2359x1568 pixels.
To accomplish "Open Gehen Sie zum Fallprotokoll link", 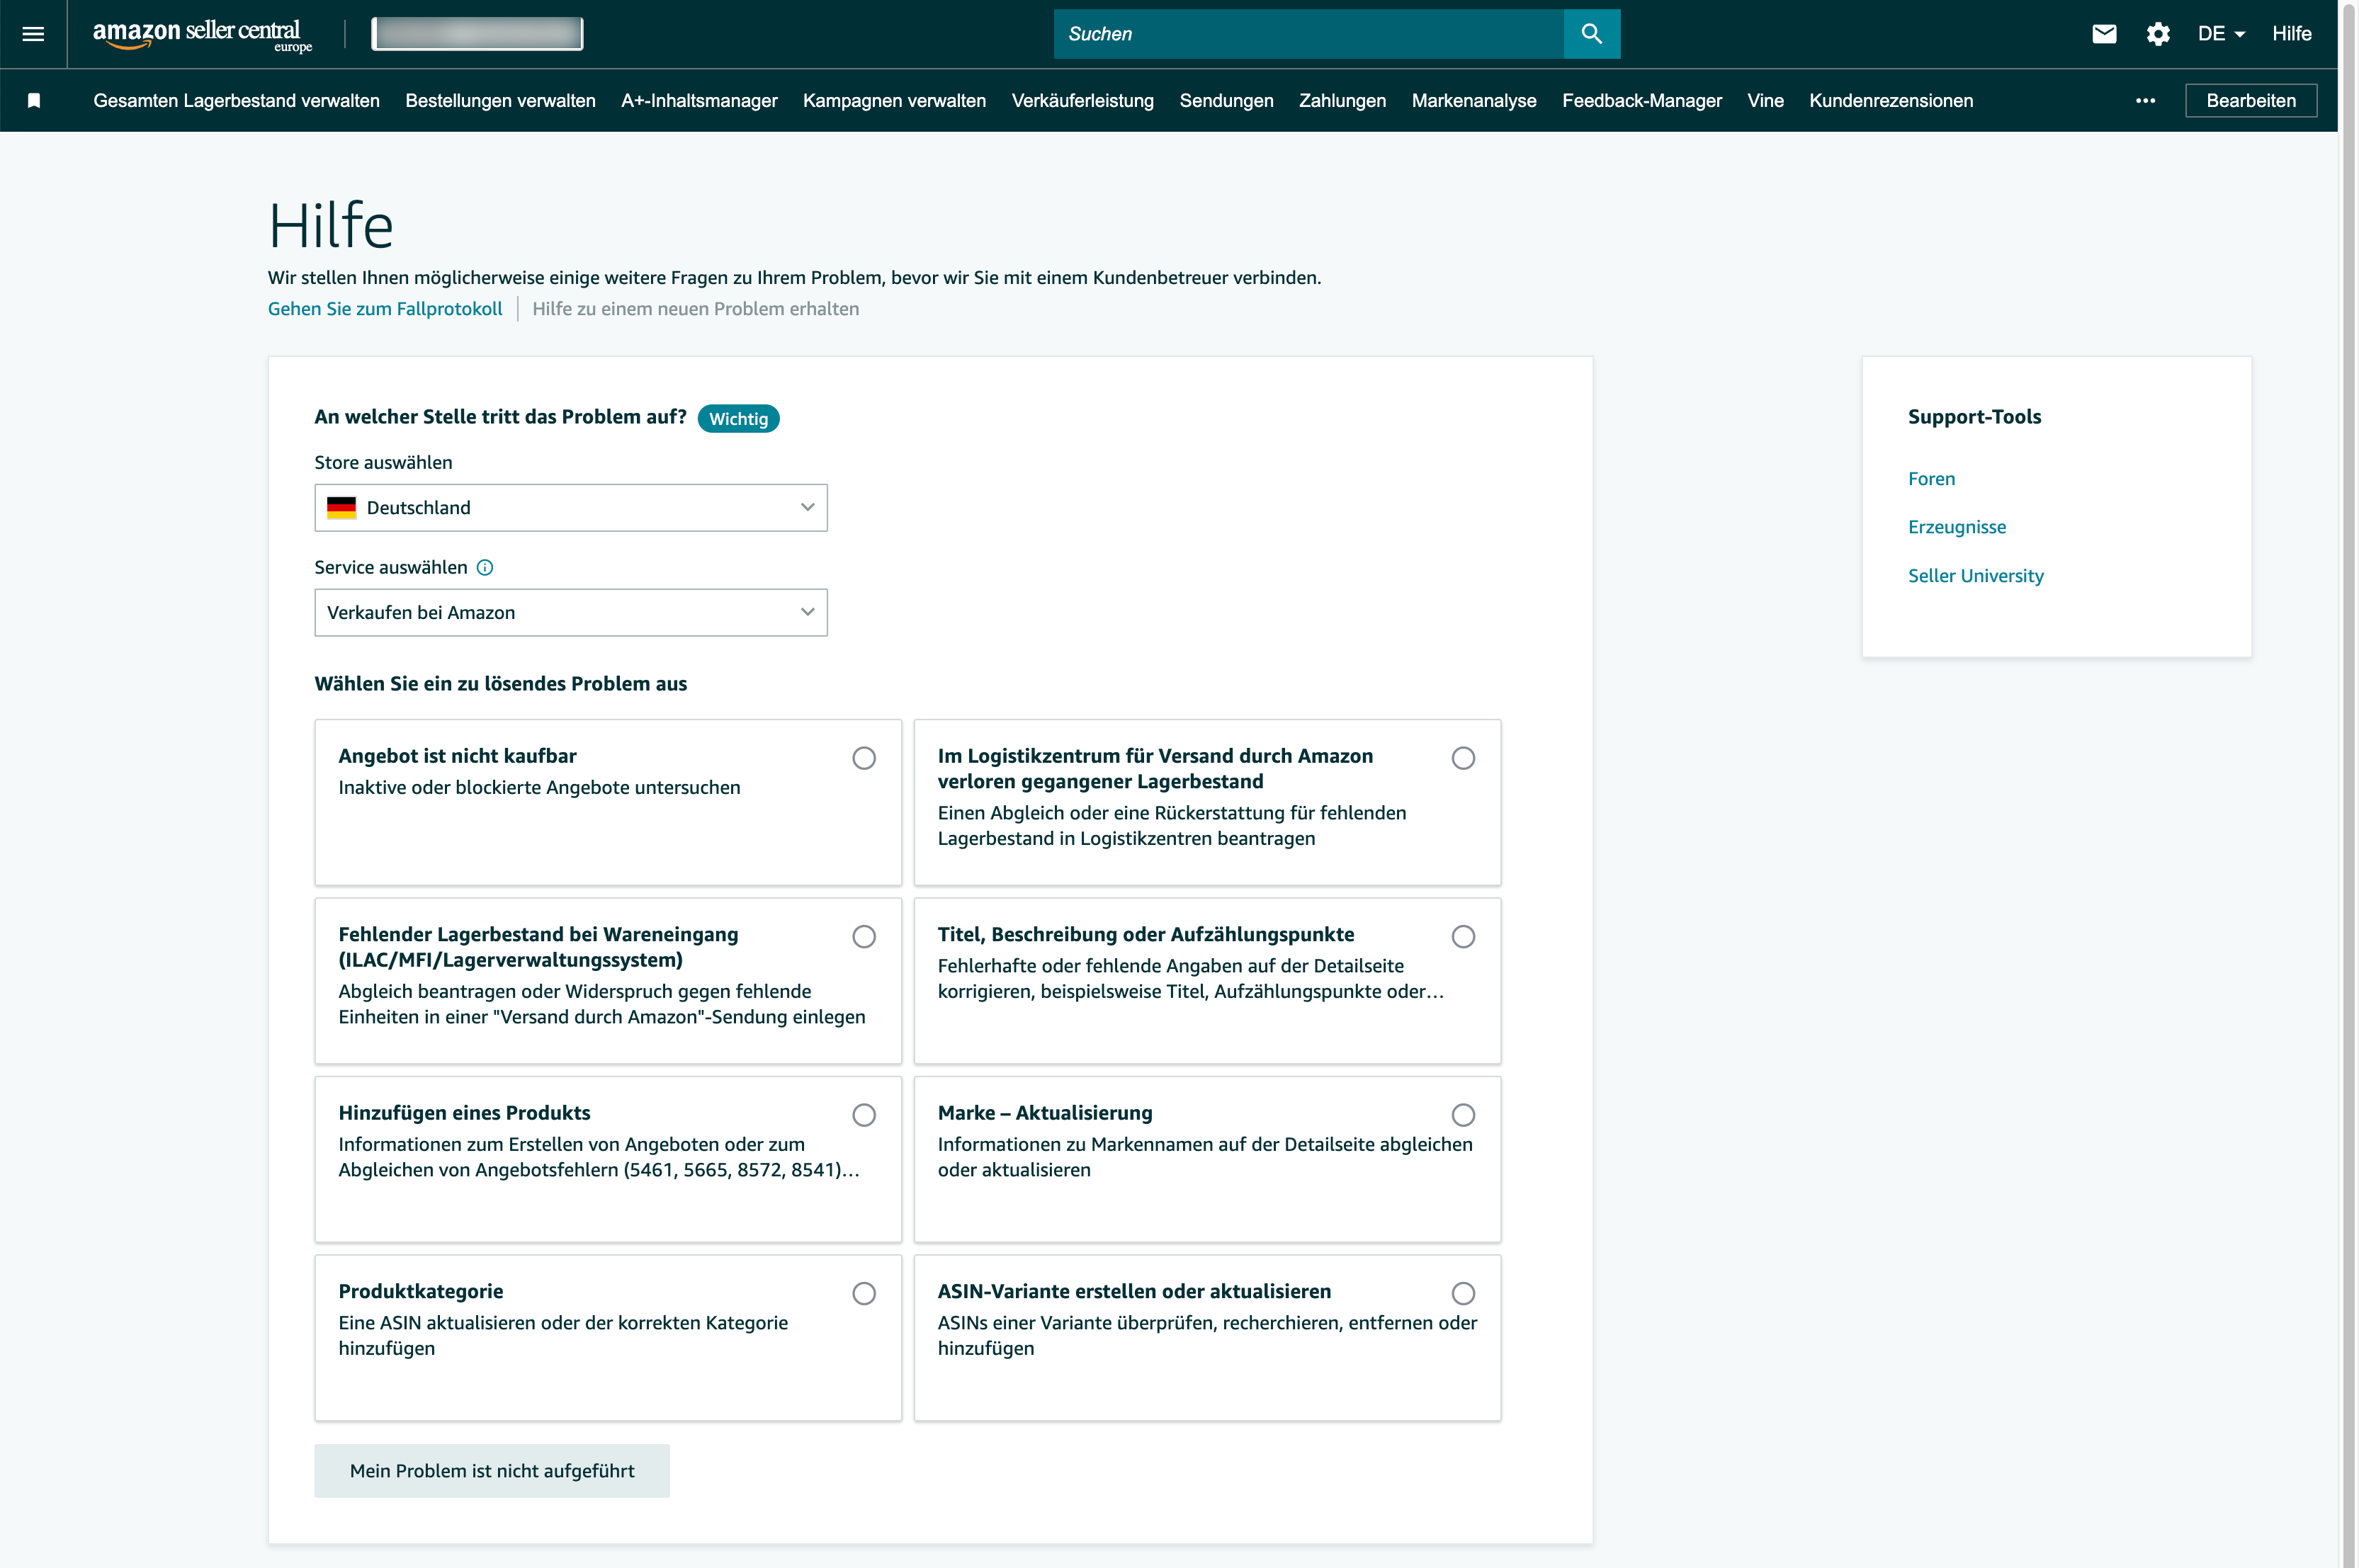I will pyautogui.click(x=385, y=309).
